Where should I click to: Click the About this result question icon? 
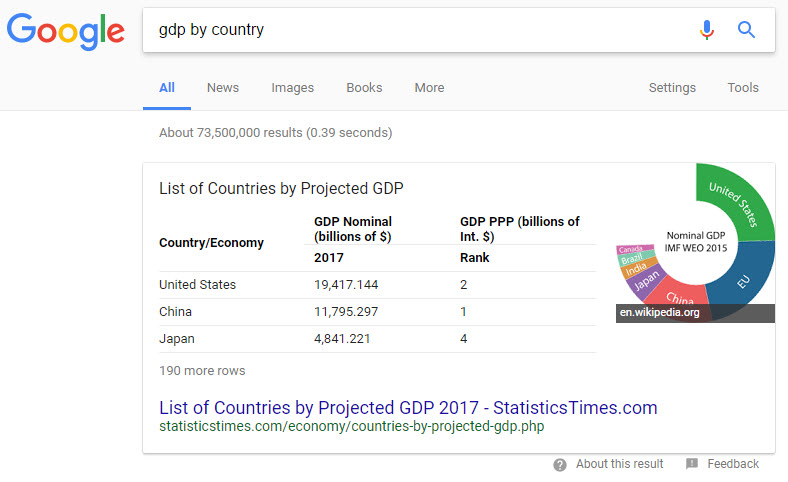coord(560,464)
